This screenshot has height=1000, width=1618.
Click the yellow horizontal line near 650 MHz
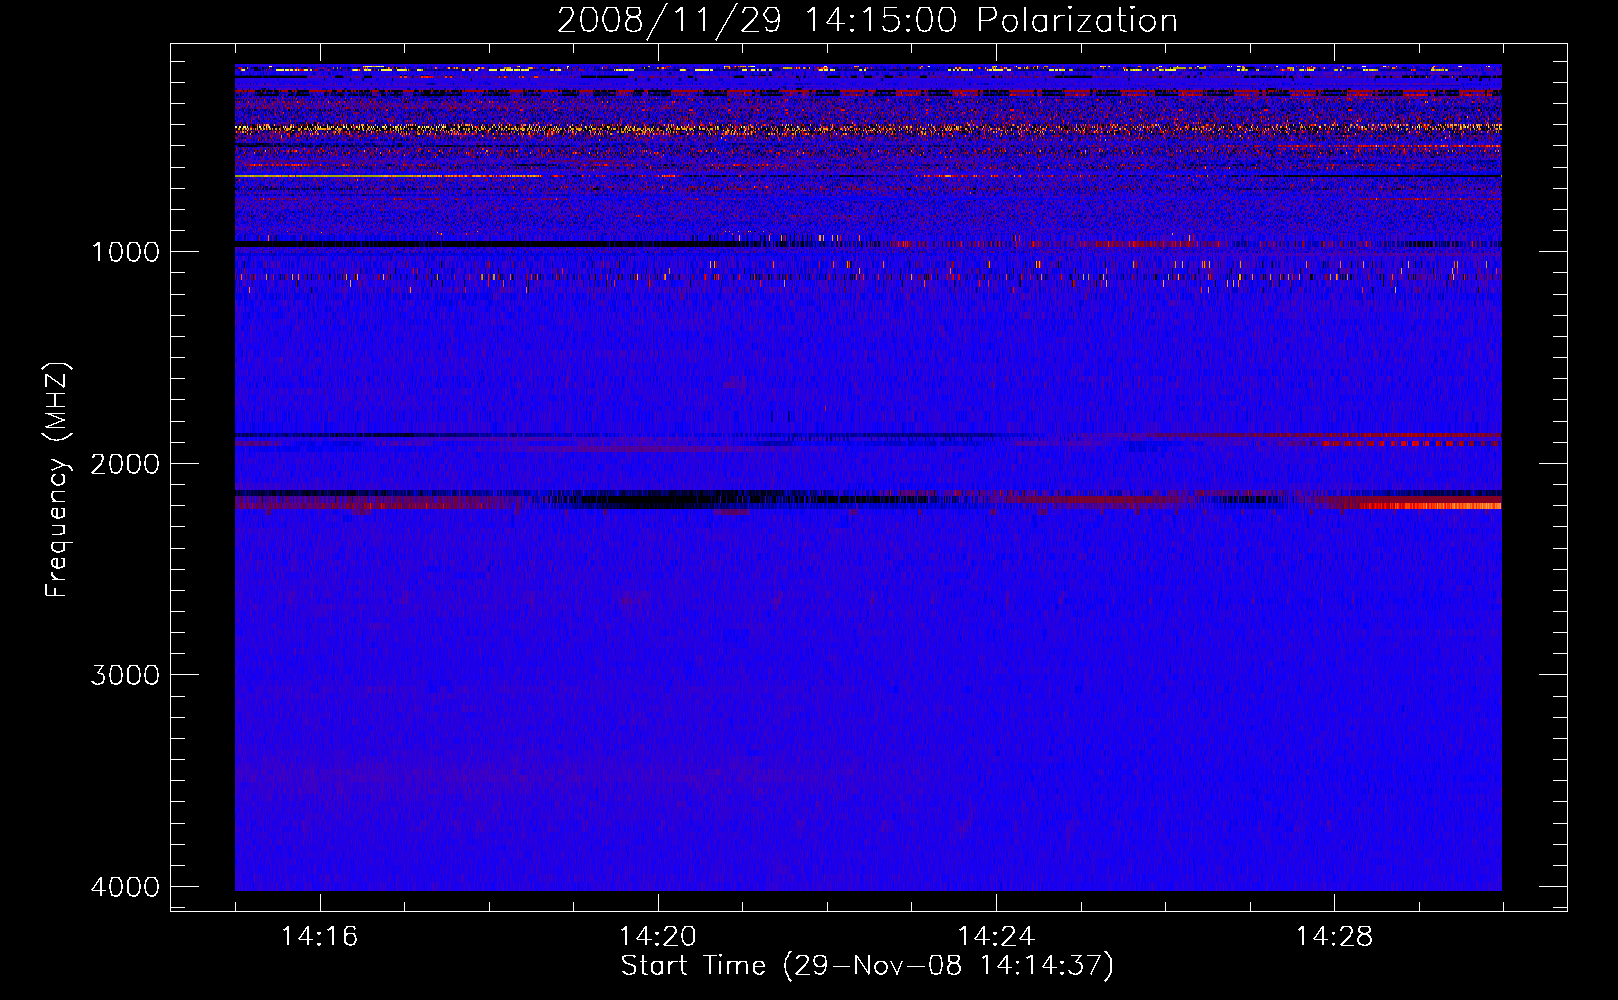[x=387, y=176]
